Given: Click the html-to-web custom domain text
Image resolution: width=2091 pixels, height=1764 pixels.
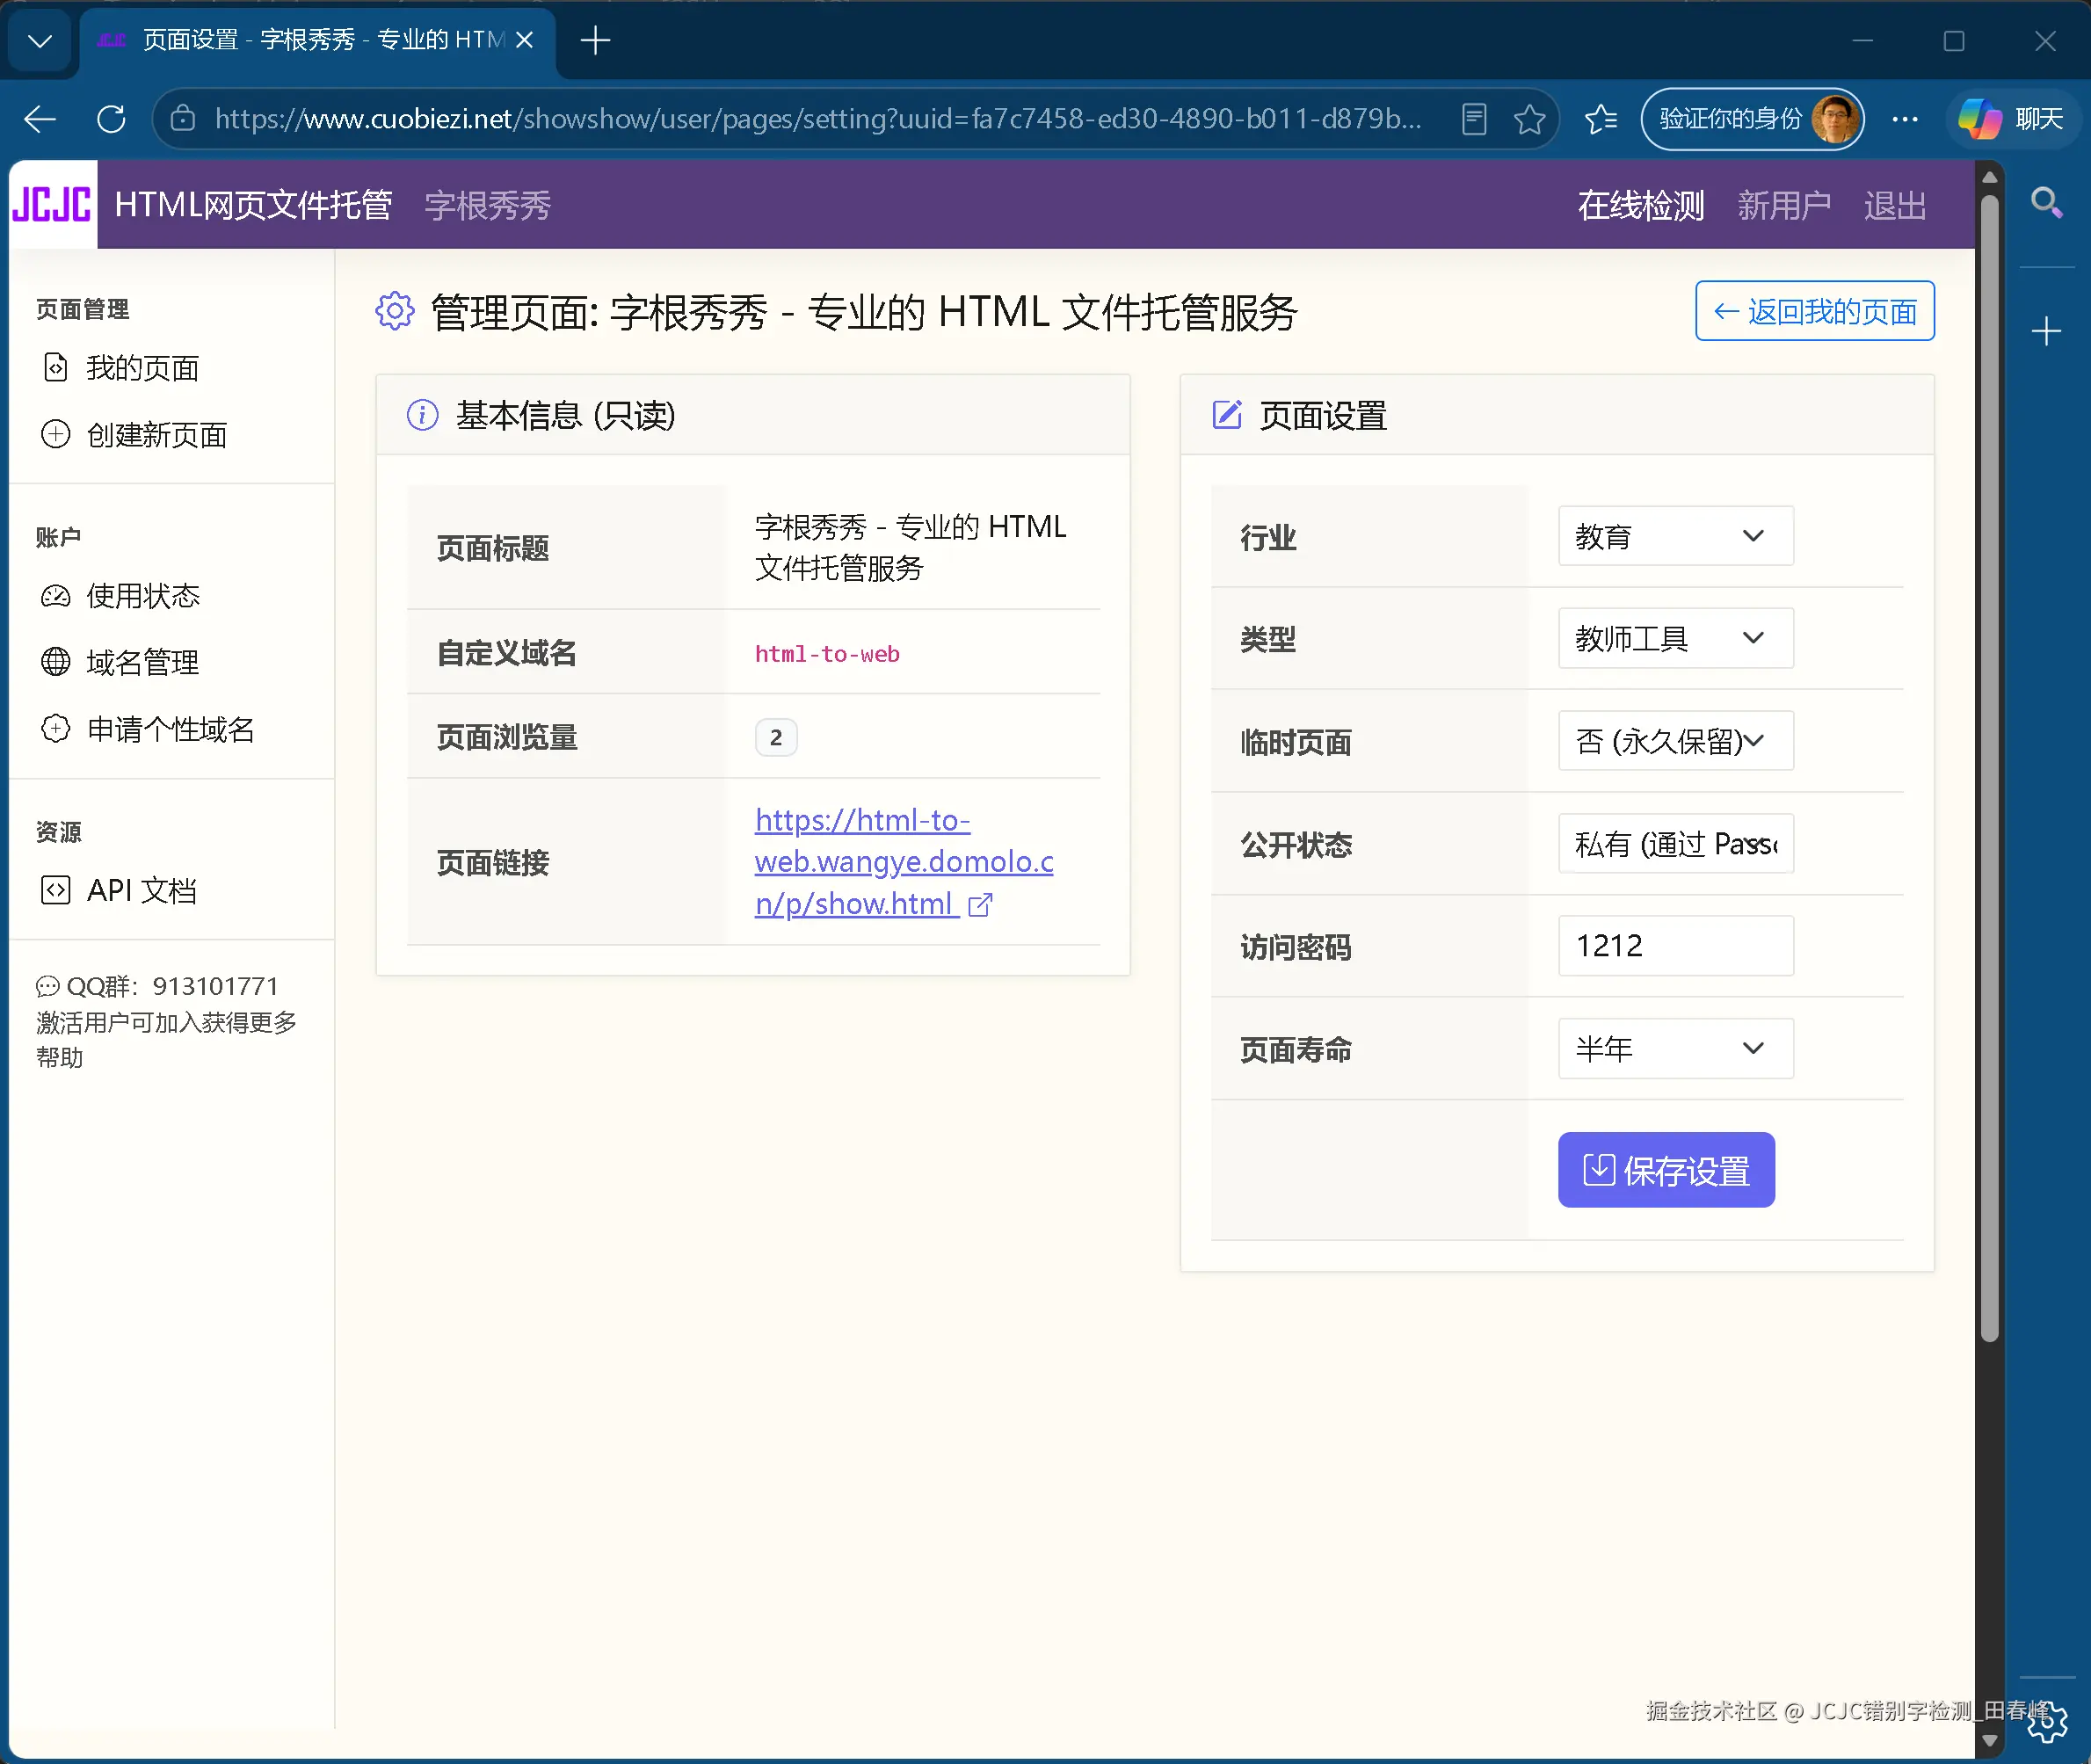Looking at the screenshot, I should tap(827, 654).
